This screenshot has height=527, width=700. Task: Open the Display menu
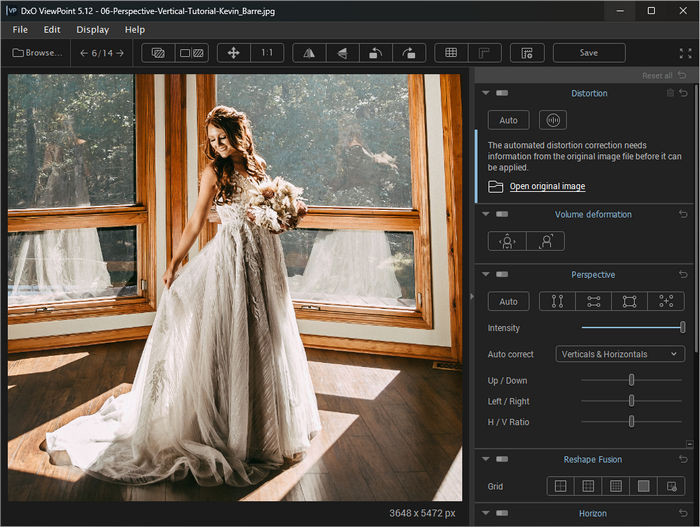93,30
